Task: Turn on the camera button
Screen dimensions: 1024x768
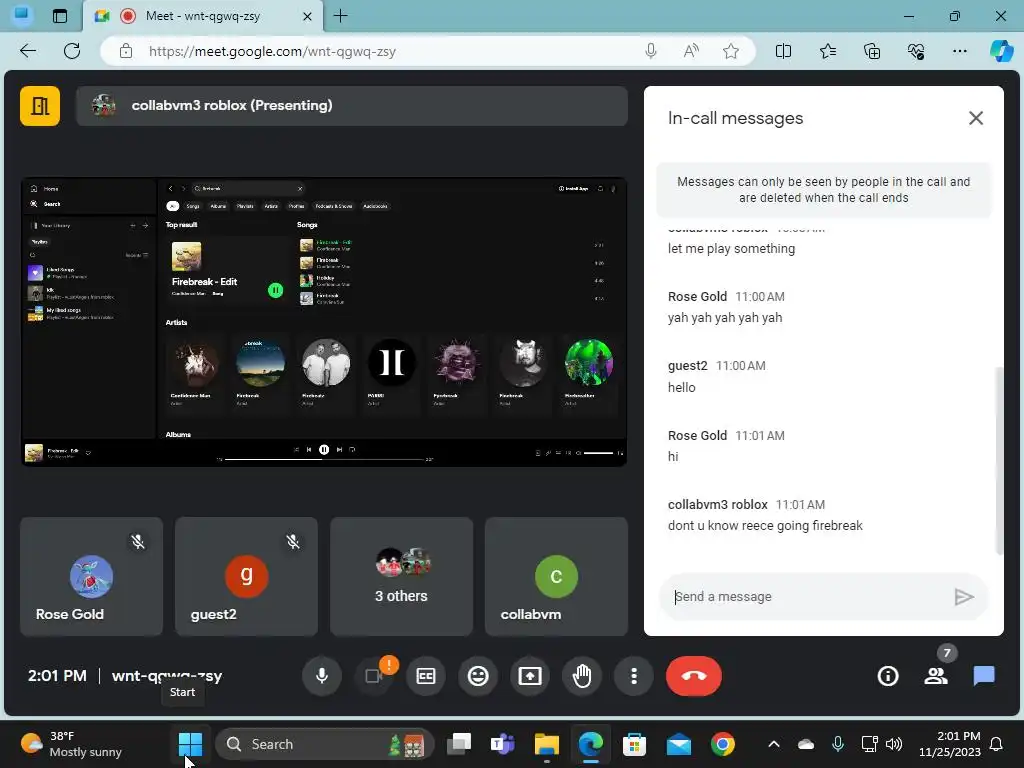Action: pyautogui.click(x=374, y=676)
